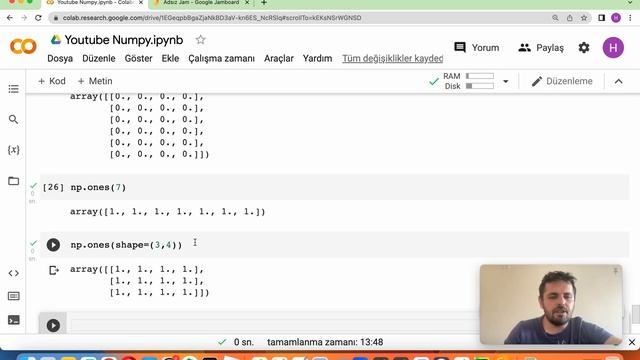Open the command palette icon
This screenshot has height=360, width=640.
point(13,296)
